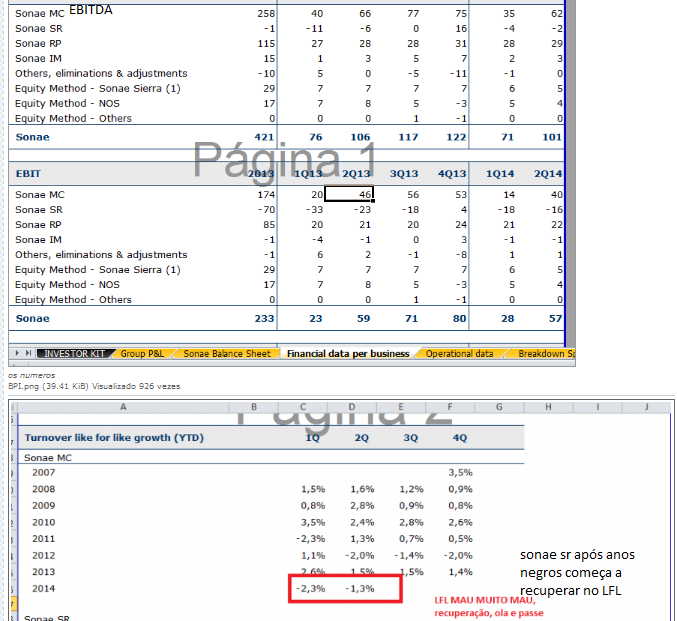677x621 pixels.
Task: Select column J header in lower spreadsheet
Action: click(x=646, y=407)
